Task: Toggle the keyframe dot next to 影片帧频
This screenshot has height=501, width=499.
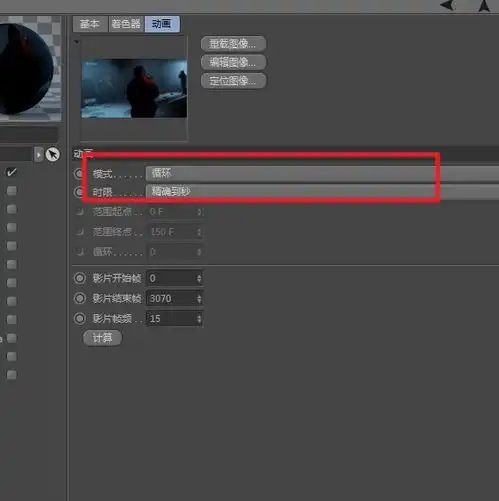Action: (80, 318)
